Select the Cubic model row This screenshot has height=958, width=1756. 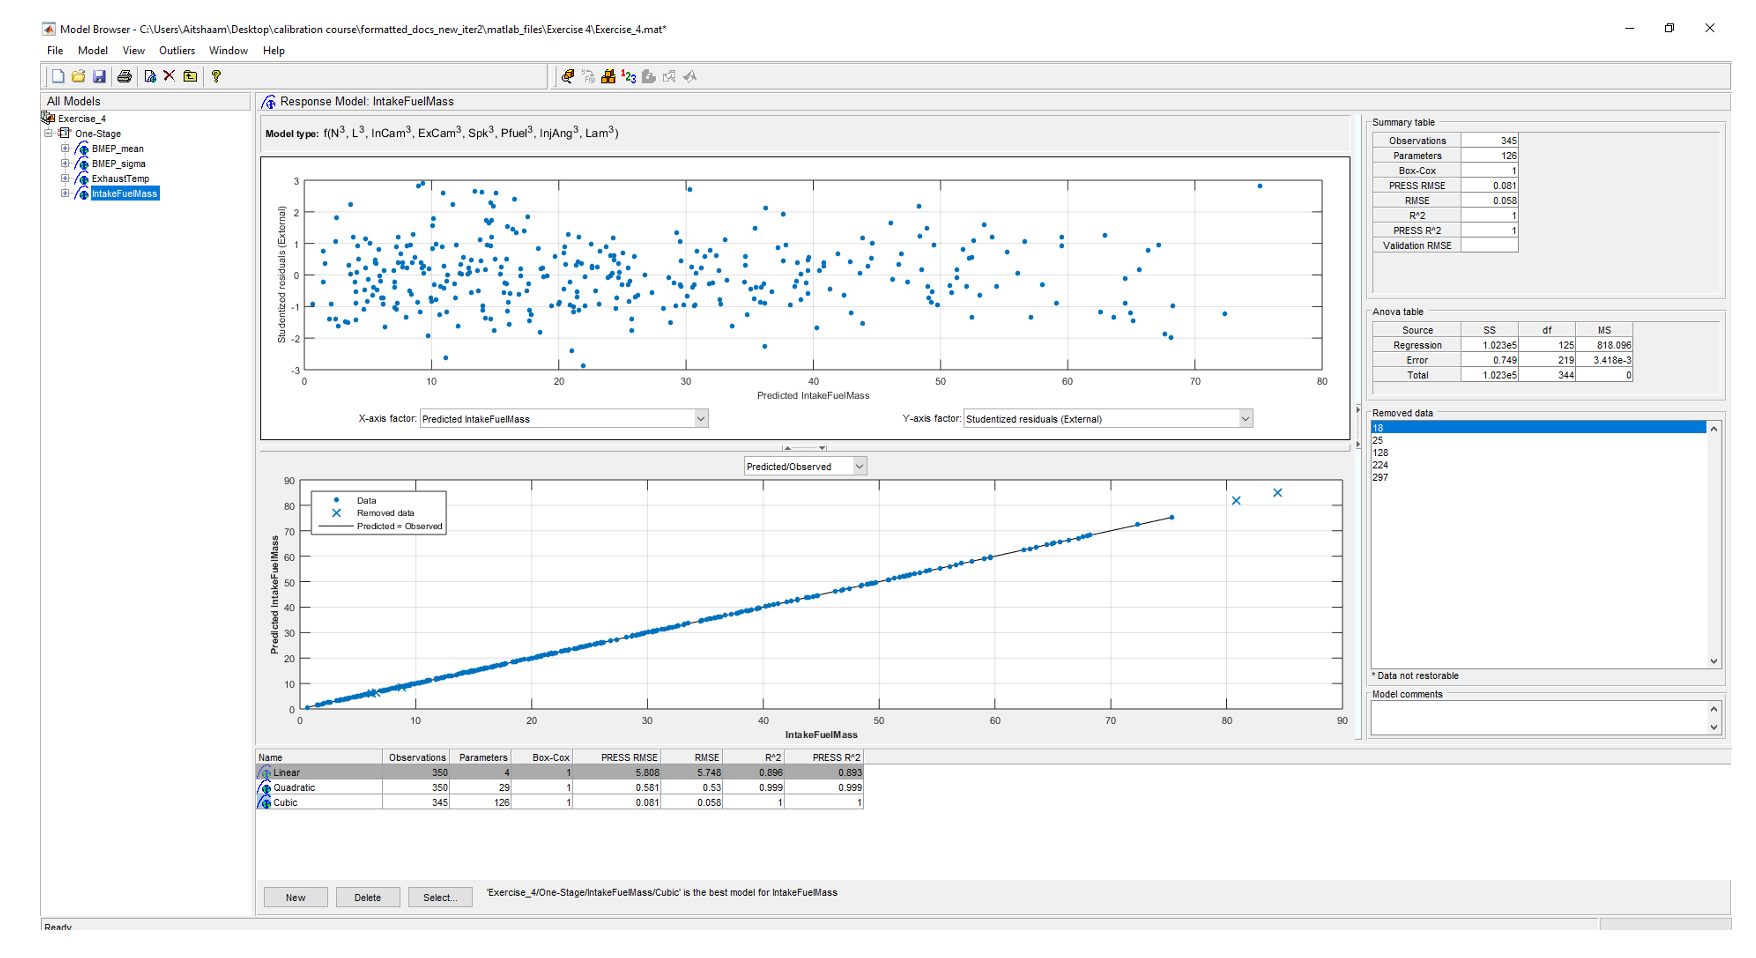tap(560, 803)
